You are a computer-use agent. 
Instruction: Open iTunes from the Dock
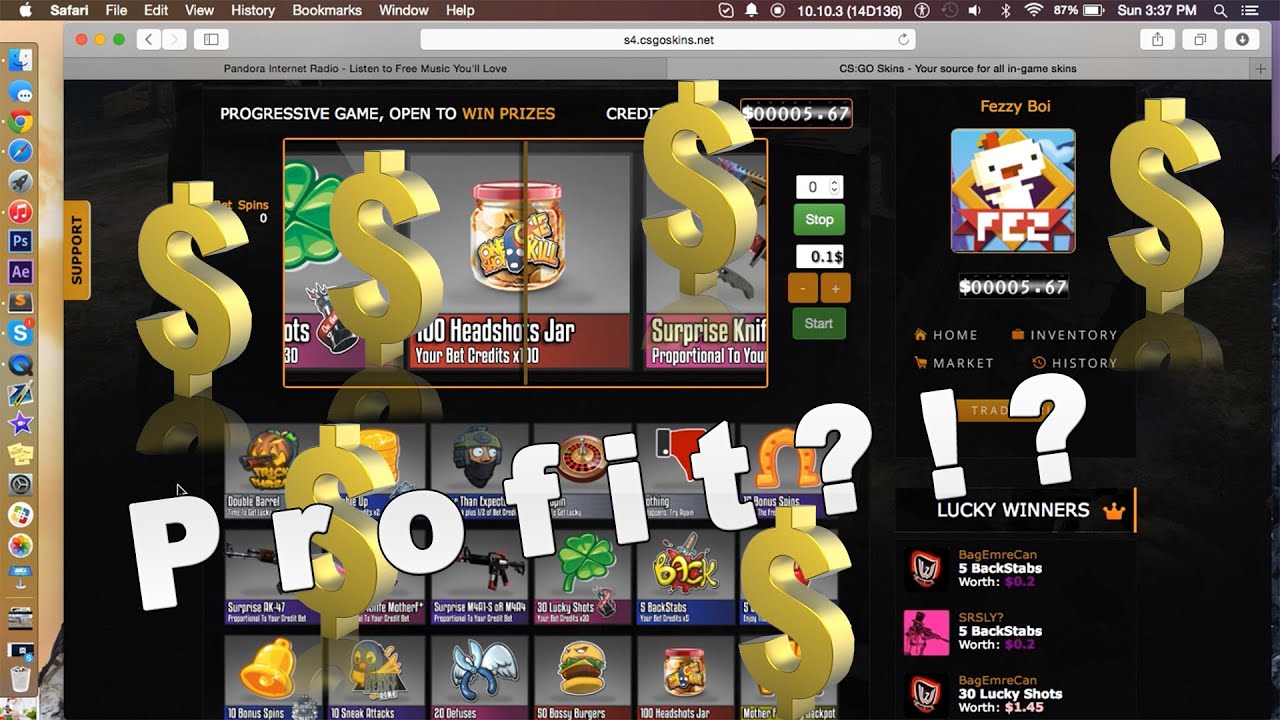(x=20, y=212)
